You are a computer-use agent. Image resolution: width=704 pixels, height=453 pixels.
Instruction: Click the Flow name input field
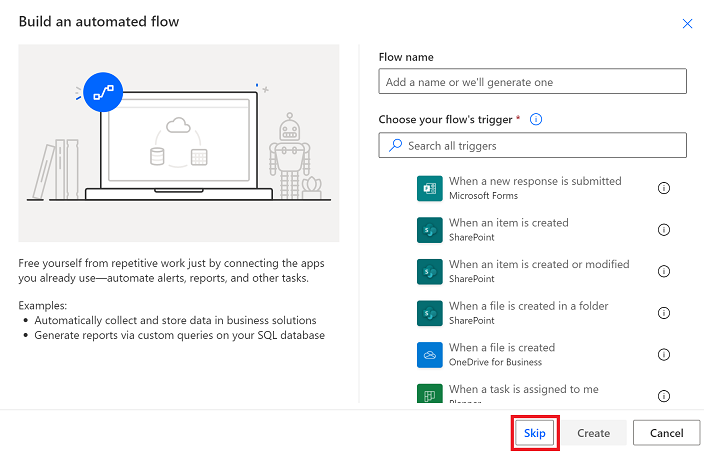[x=532, y=81]
